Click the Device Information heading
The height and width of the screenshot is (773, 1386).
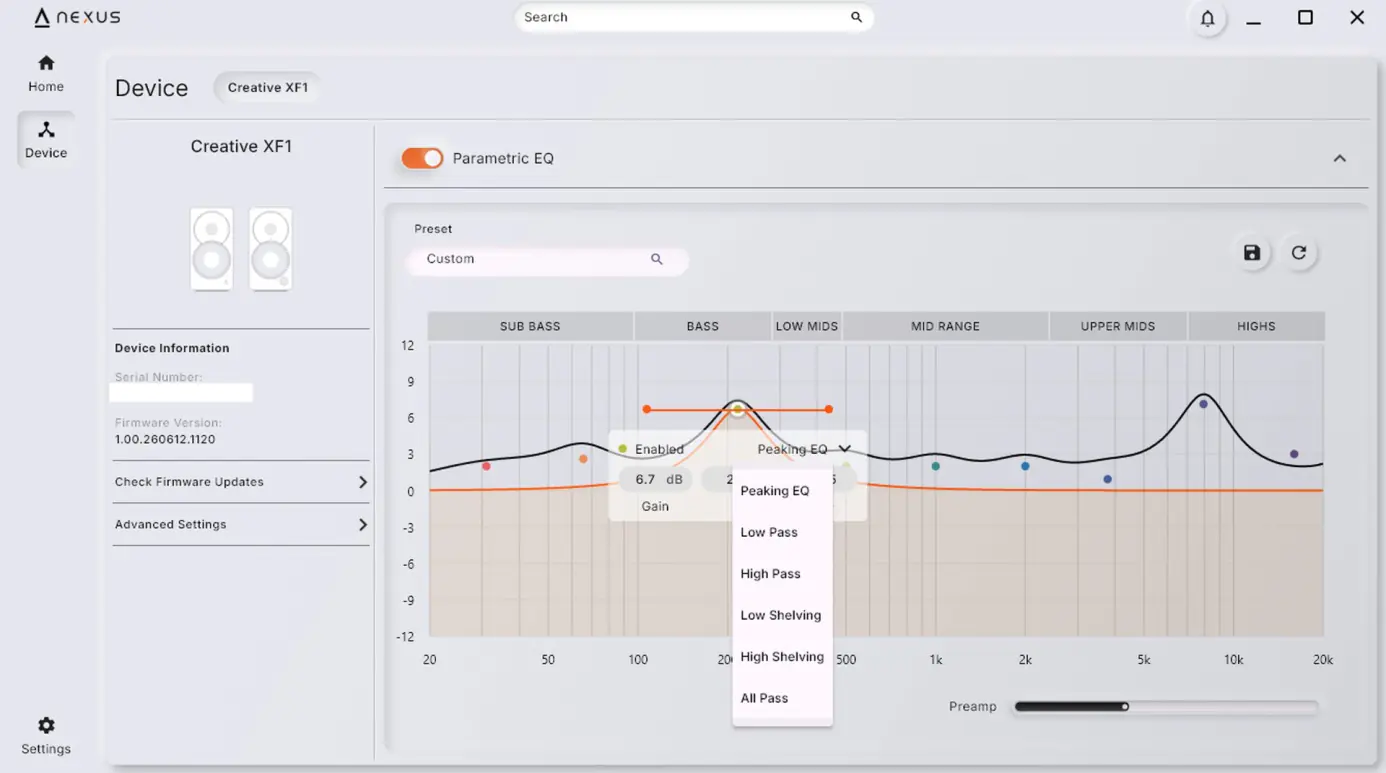click(x=172, y=348)
